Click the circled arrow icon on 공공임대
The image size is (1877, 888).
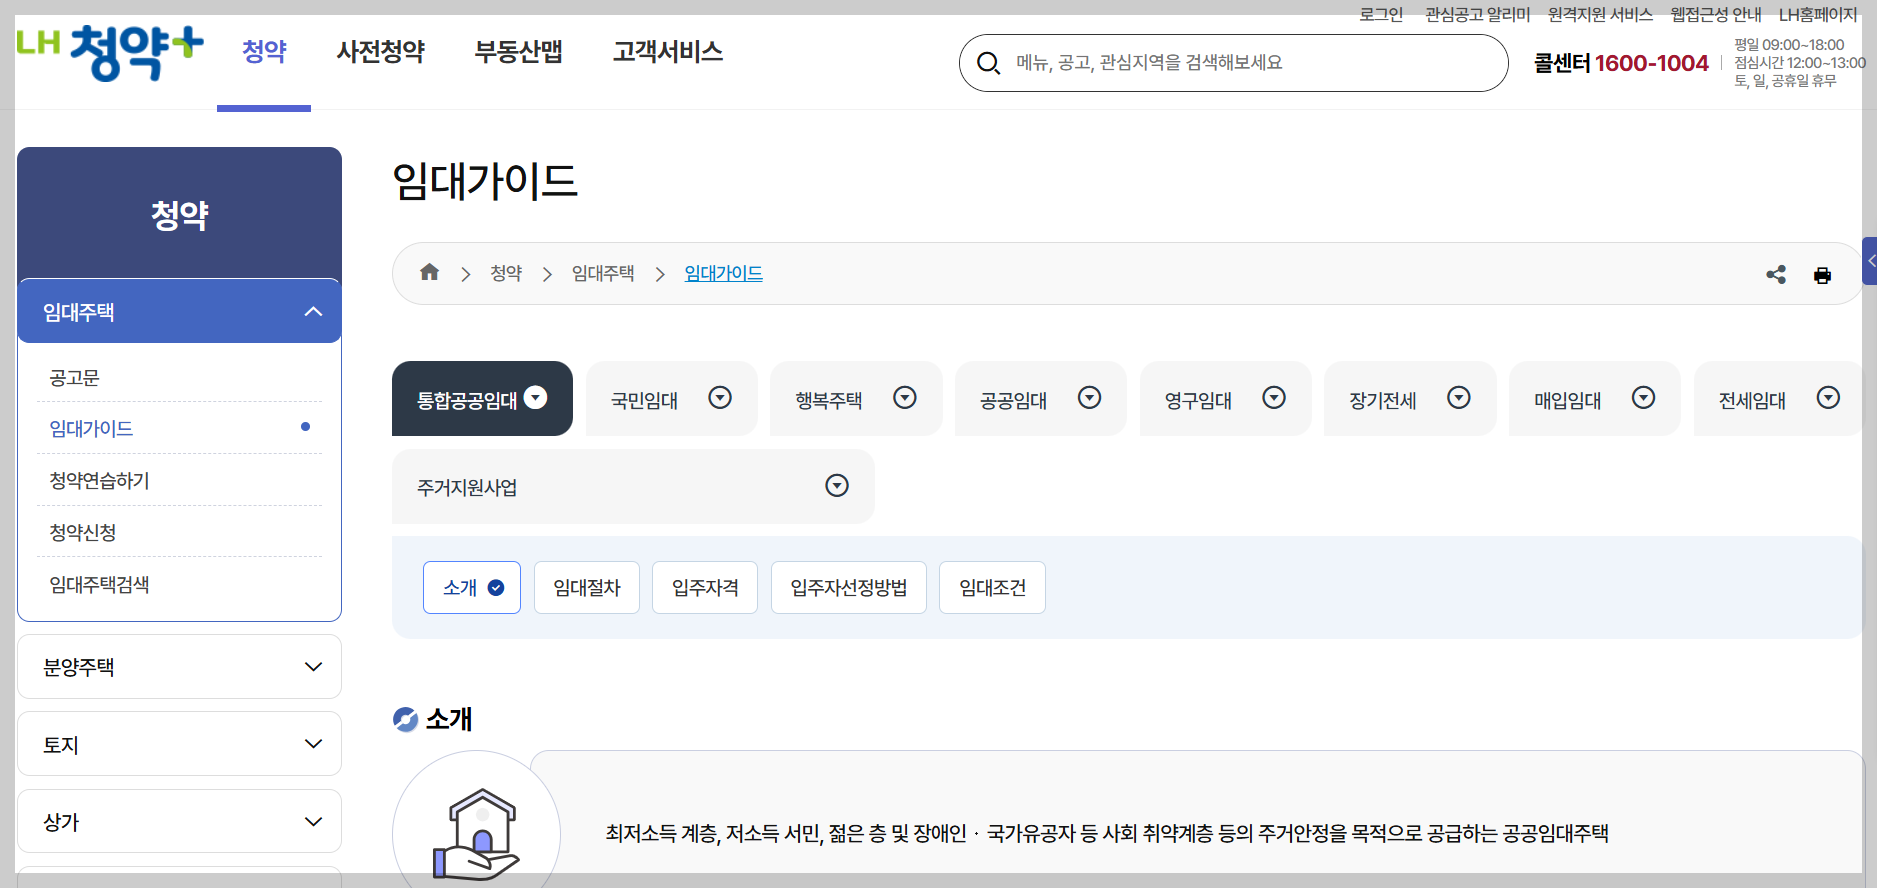(1090, 398)
